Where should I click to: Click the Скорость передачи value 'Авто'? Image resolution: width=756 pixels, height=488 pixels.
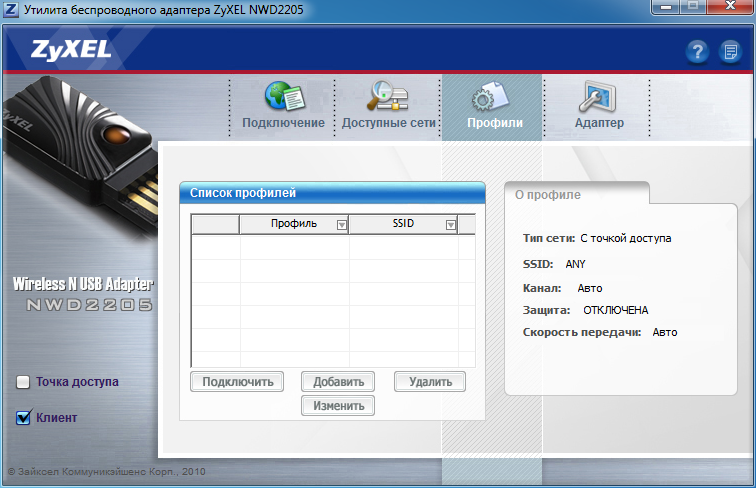(x=665, y=332)
